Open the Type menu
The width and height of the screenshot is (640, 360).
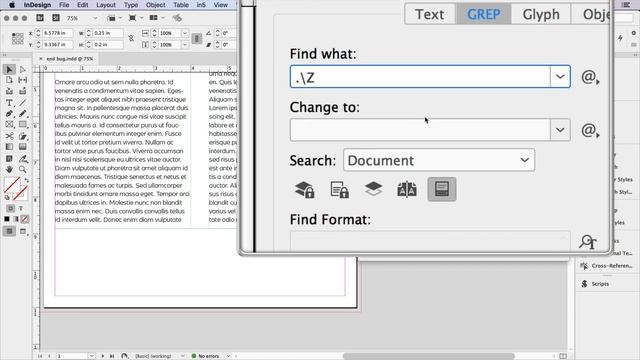pyautogui.click(x=131, y=5)
